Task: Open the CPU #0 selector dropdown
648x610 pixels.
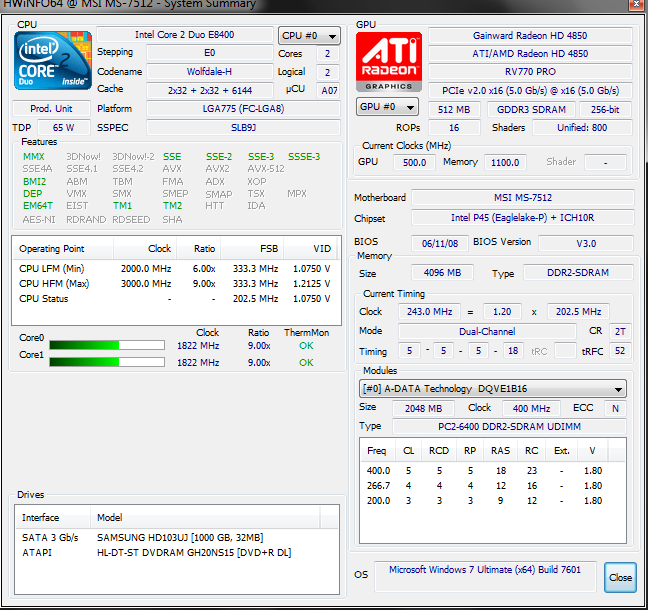Action: [x=309, y=36]
